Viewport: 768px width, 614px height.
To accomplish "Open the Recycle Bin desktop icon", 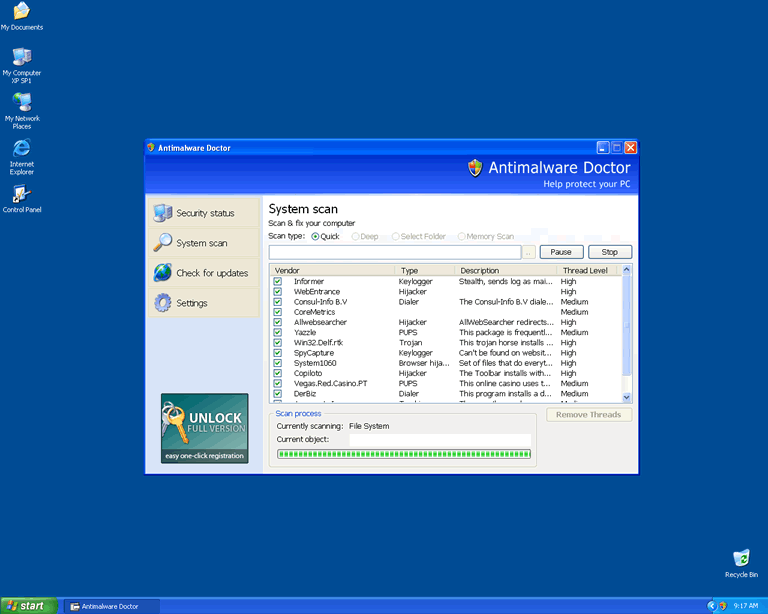I will click(741, 558).
